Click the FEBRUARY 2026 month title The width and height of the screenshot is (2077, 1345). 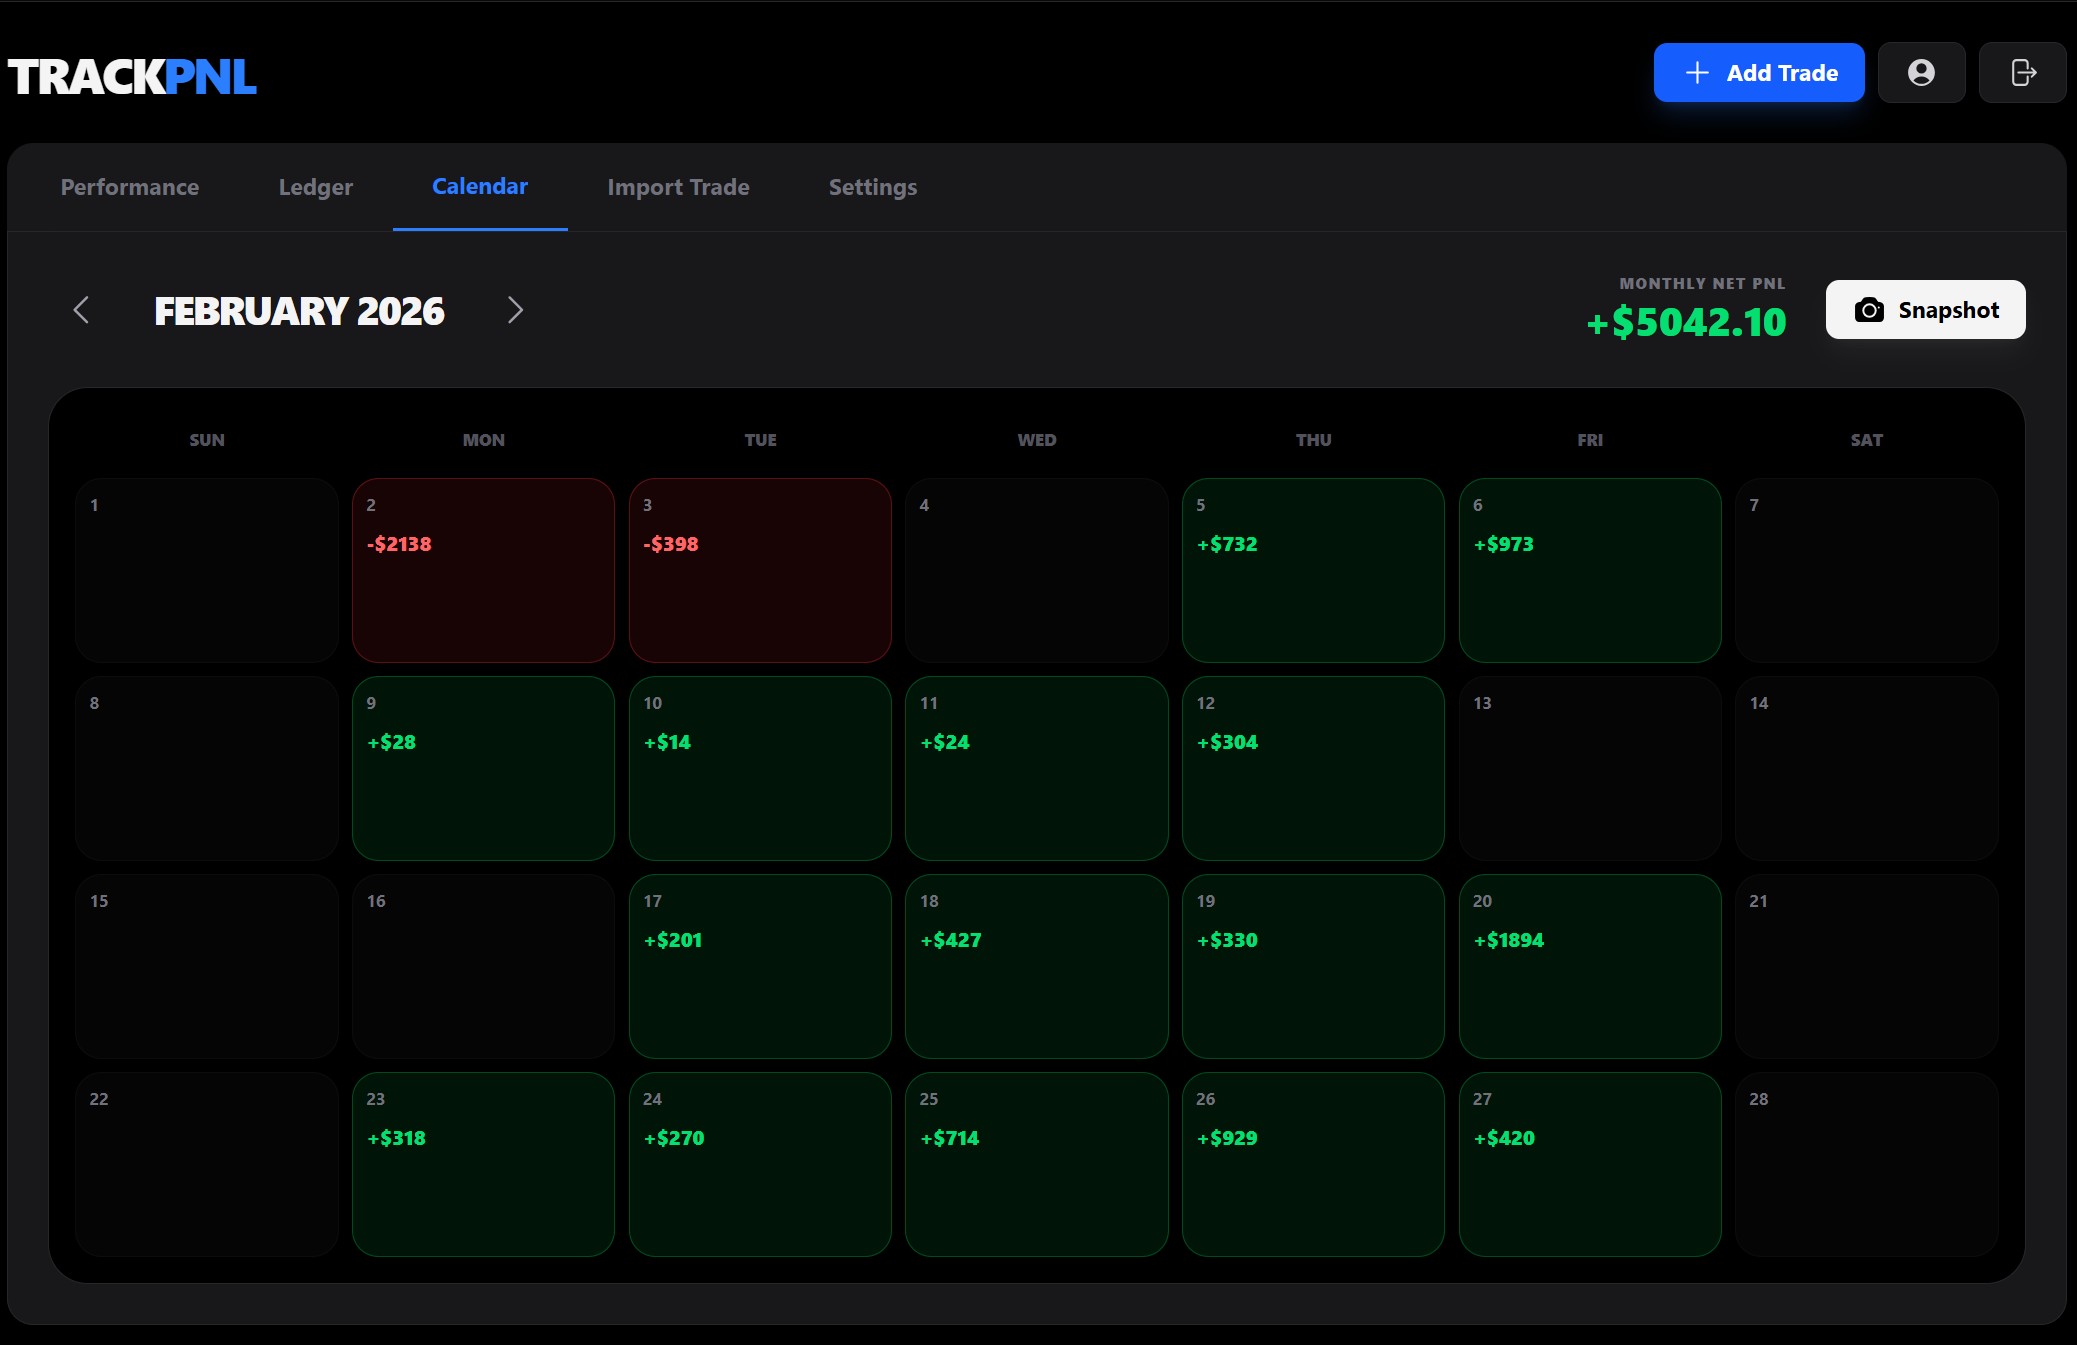click(x=298, y=310)
